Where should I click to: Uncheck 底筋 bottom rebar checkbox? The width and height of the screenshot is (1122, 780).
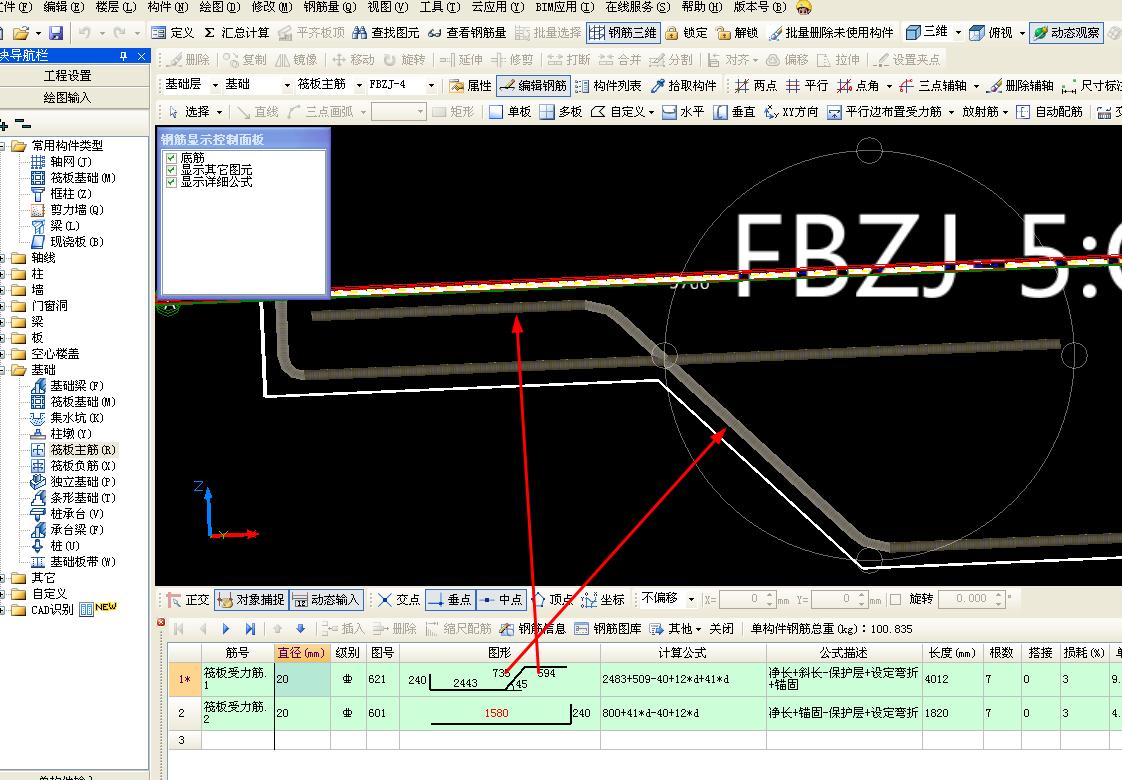pos(171,157)
